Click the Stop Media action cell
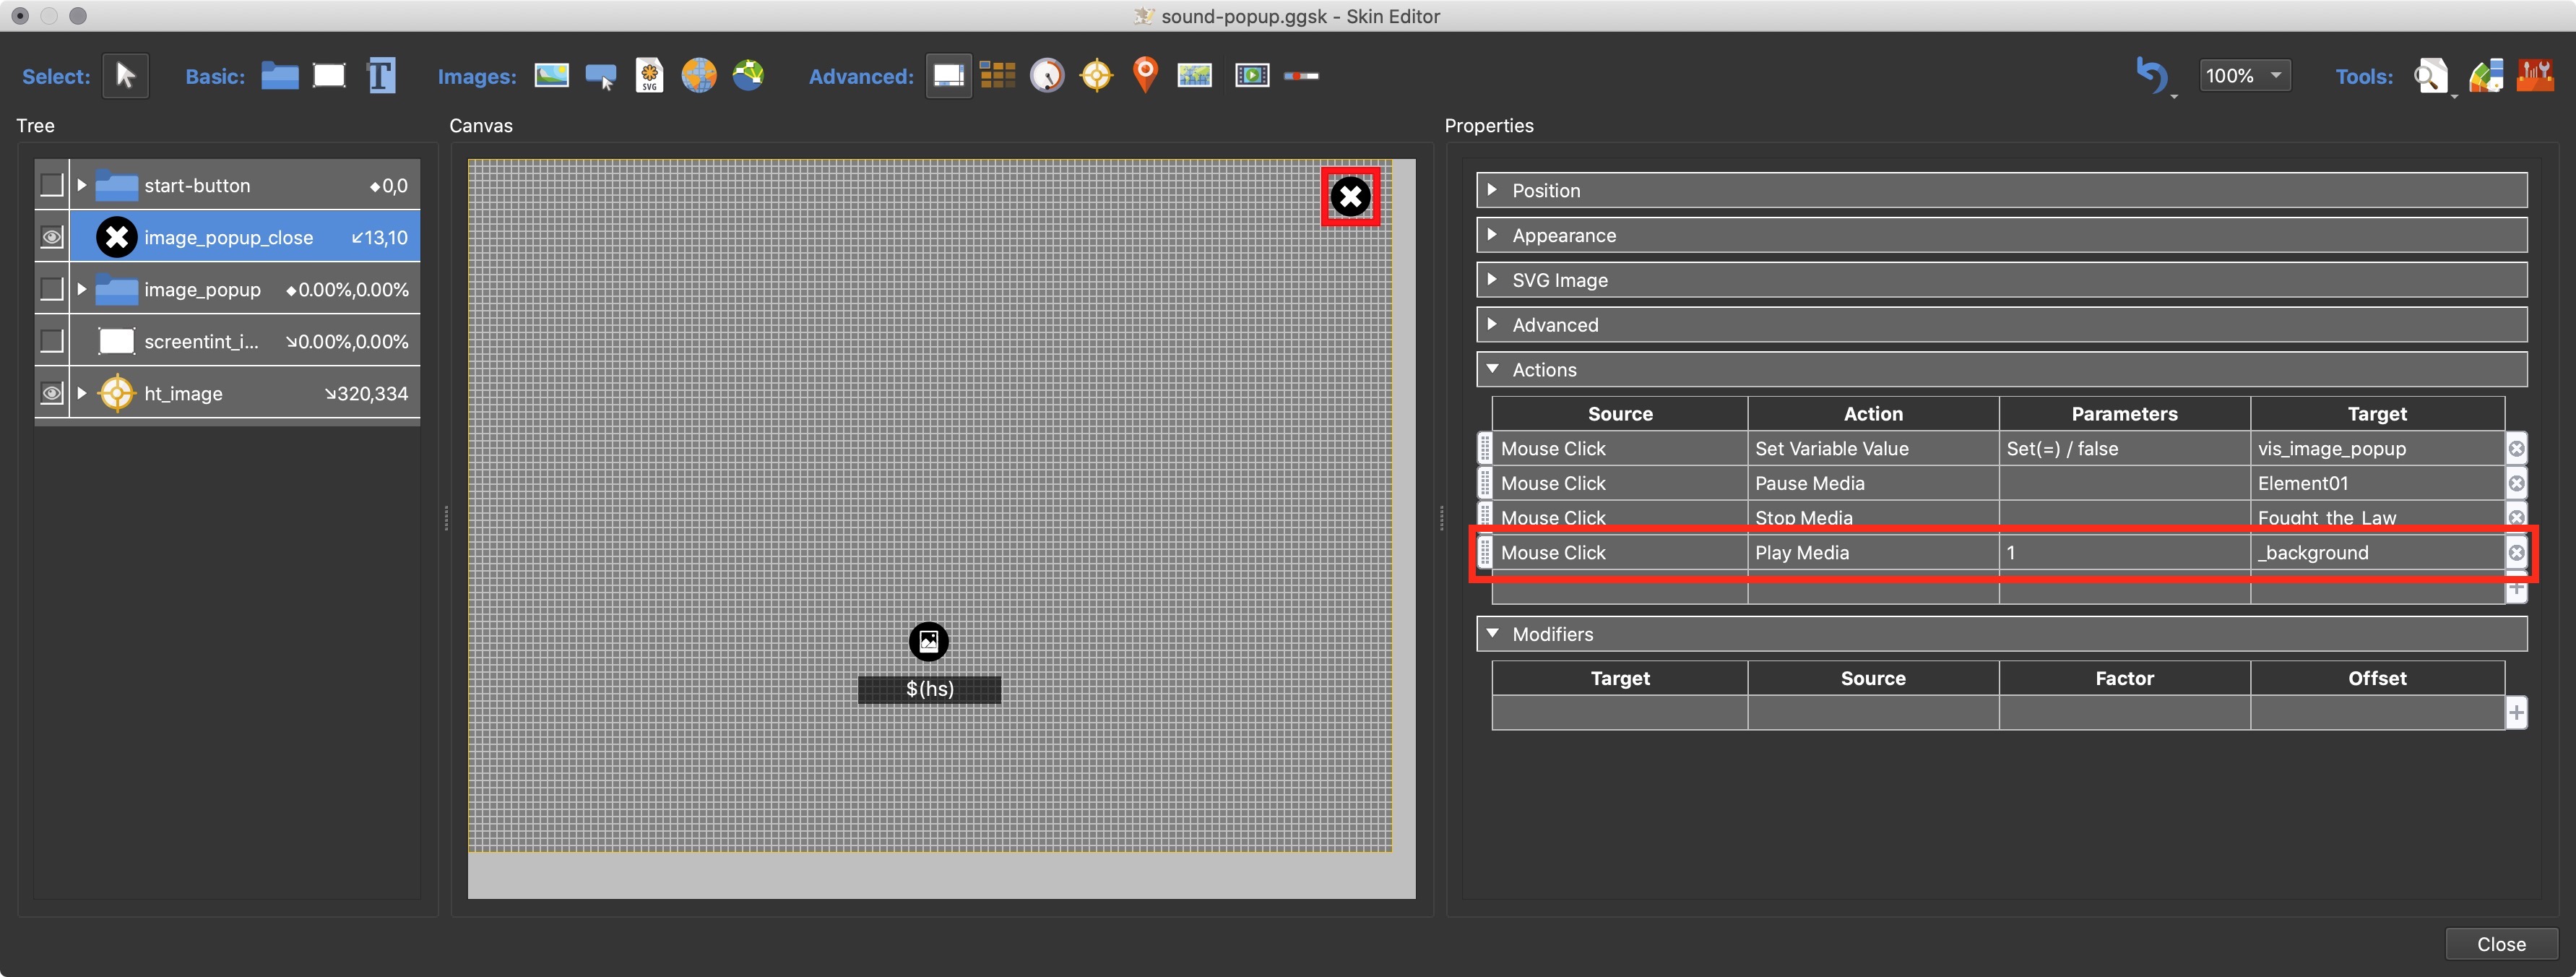Viewport: 2576px width, 977px height. pyautogui.click(x=1873, y=518)
